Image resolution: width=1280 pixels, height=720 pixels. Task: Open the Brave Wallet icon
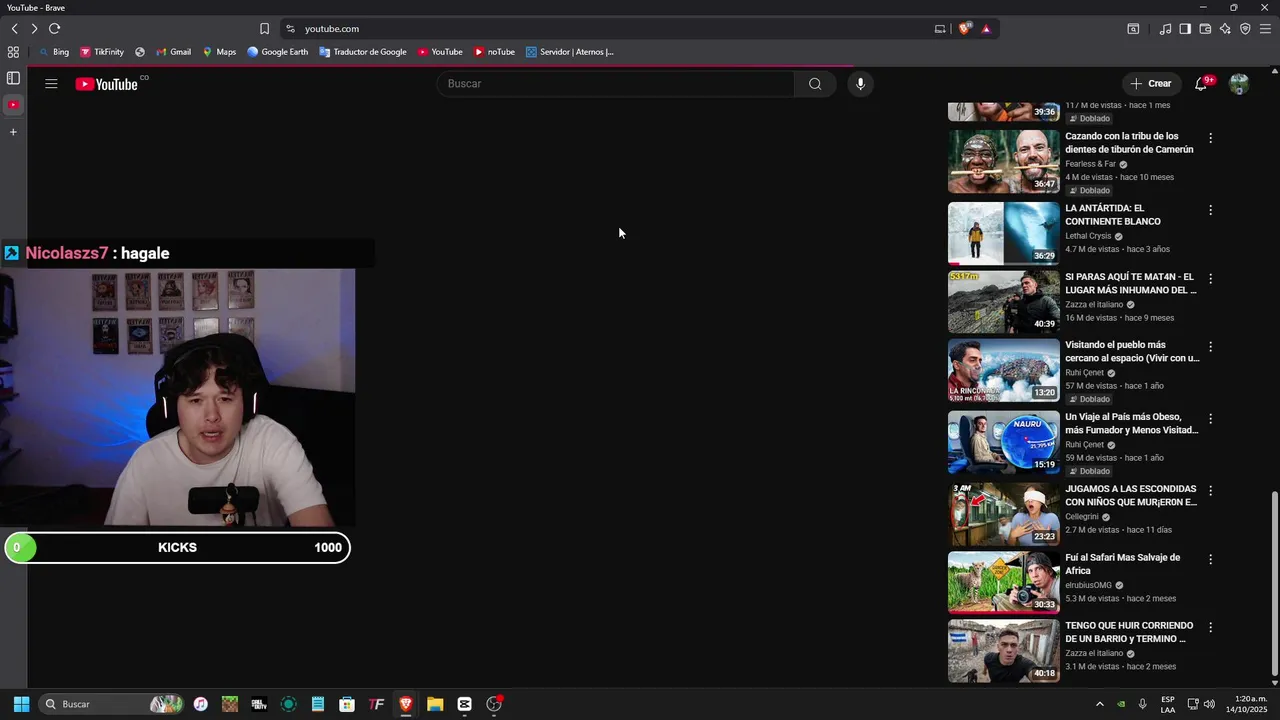point(1205,29)
